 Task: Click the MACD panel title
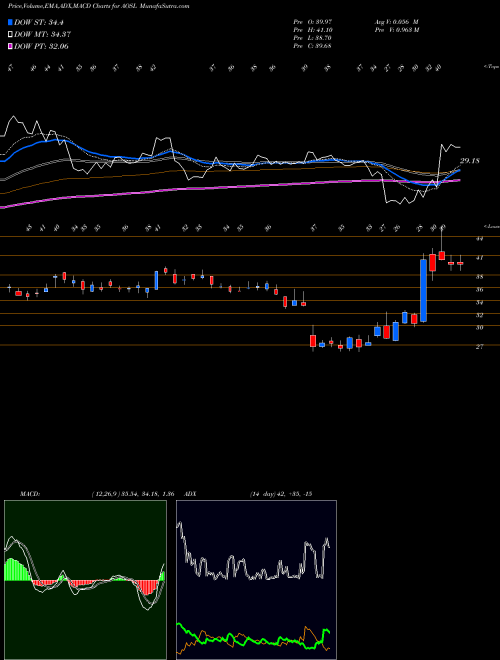[x=29, y=494]
